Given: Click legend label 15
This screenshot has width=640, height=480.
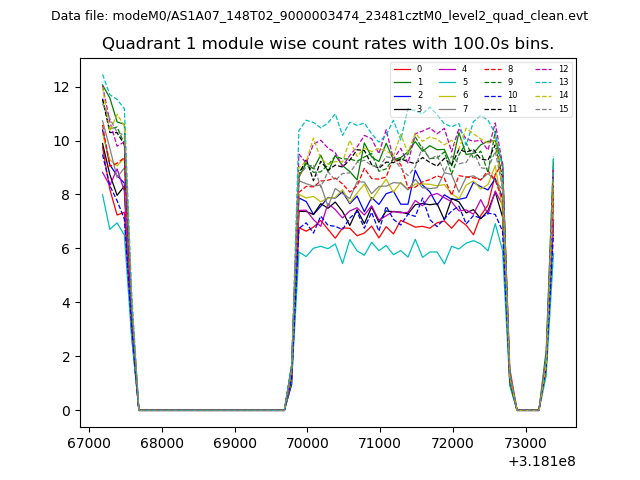Looking at the screenshot, I should [563, 108].
